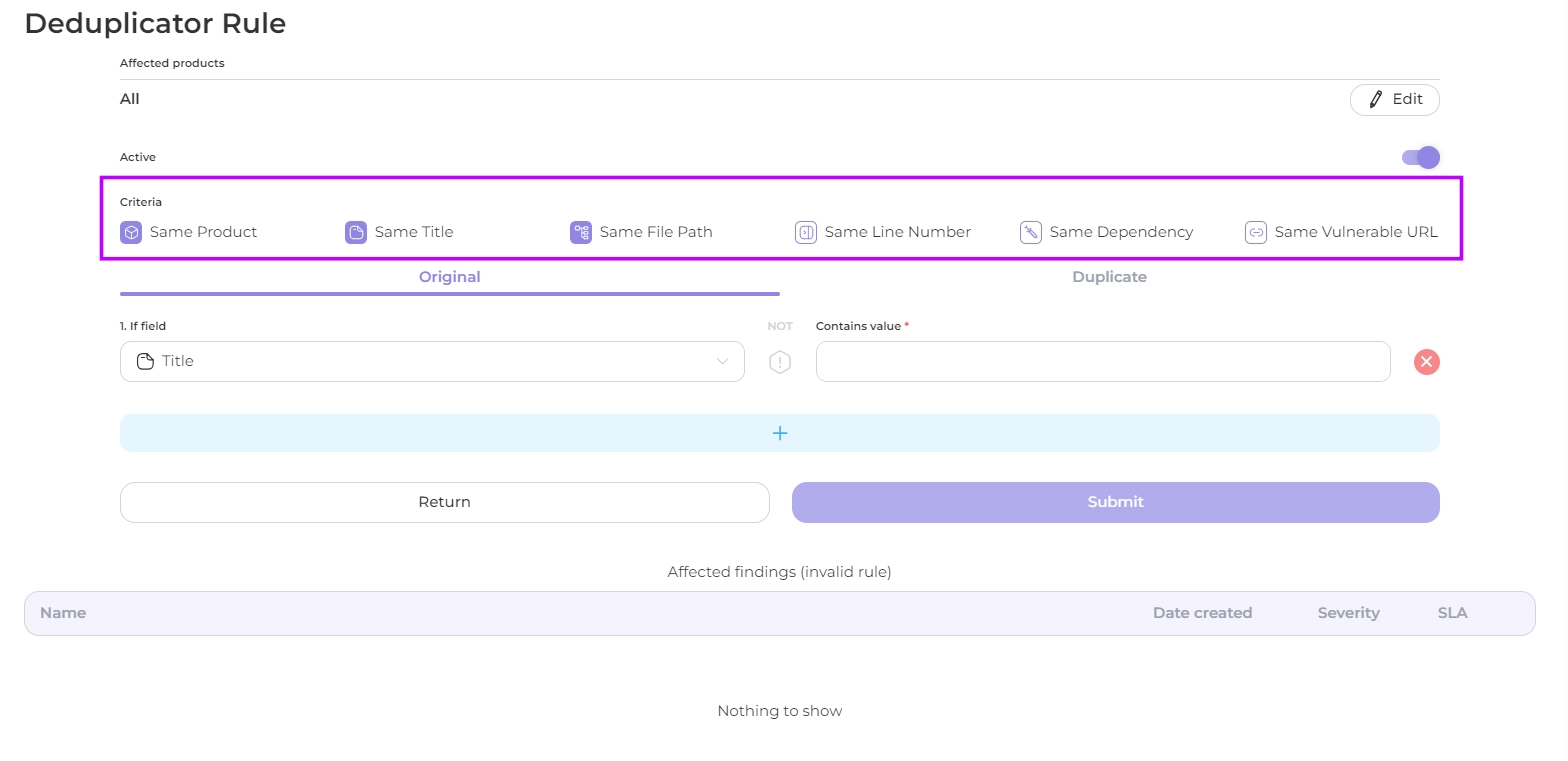Viewport: 1568px width, 761px height.
Task: Click the Return button
Action: [x=444, y=502]
